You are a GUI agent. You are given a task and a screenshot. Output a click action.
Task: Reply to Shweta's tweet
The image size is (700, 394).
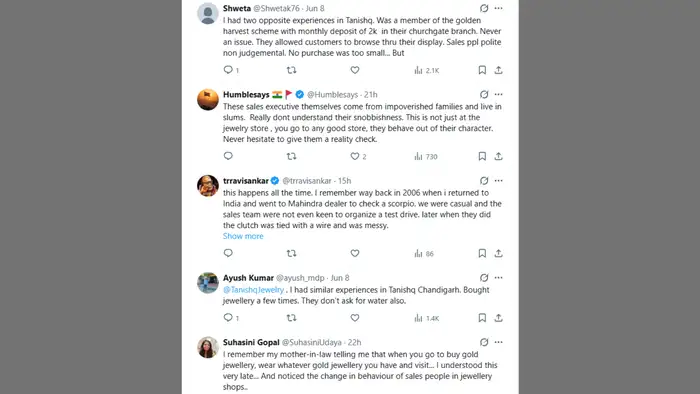click(x=228, y=70)
